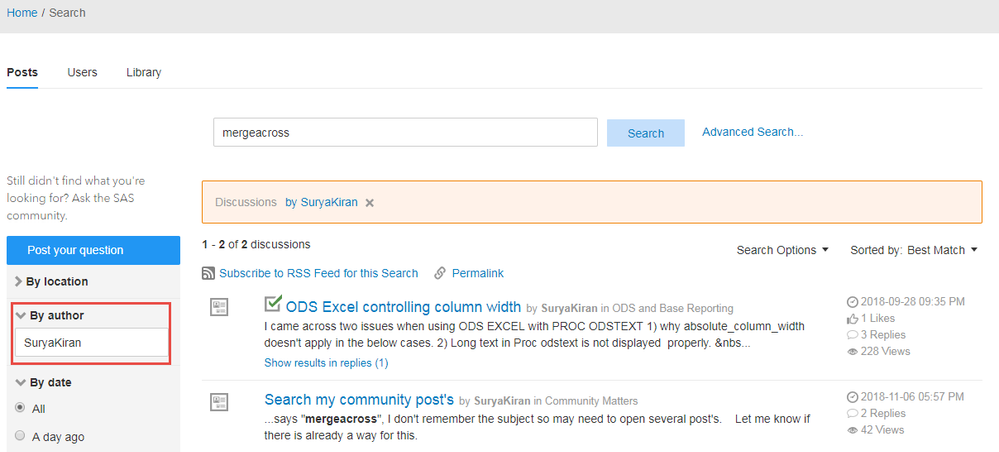Open the Sorted by Best Match dropdown
This screenshot has width=999, height=452.
(x=913, y=250)
